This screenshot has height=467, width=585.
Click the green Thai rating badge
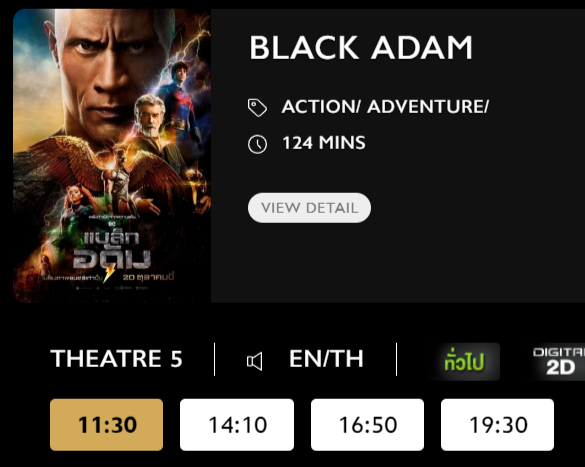click(464, 361)
